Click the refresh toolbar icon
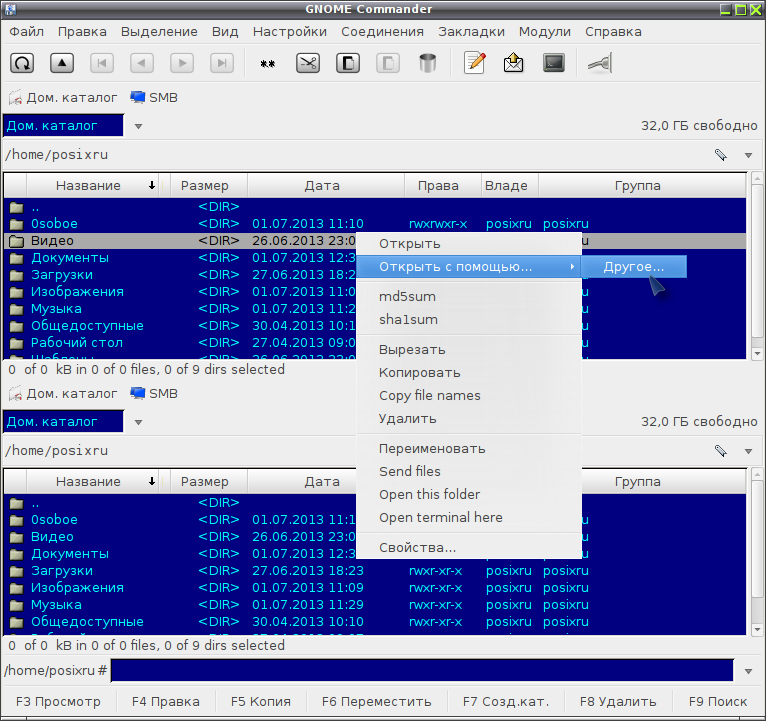The height and width of the screenshot is (721, 766). pos(22,63)
